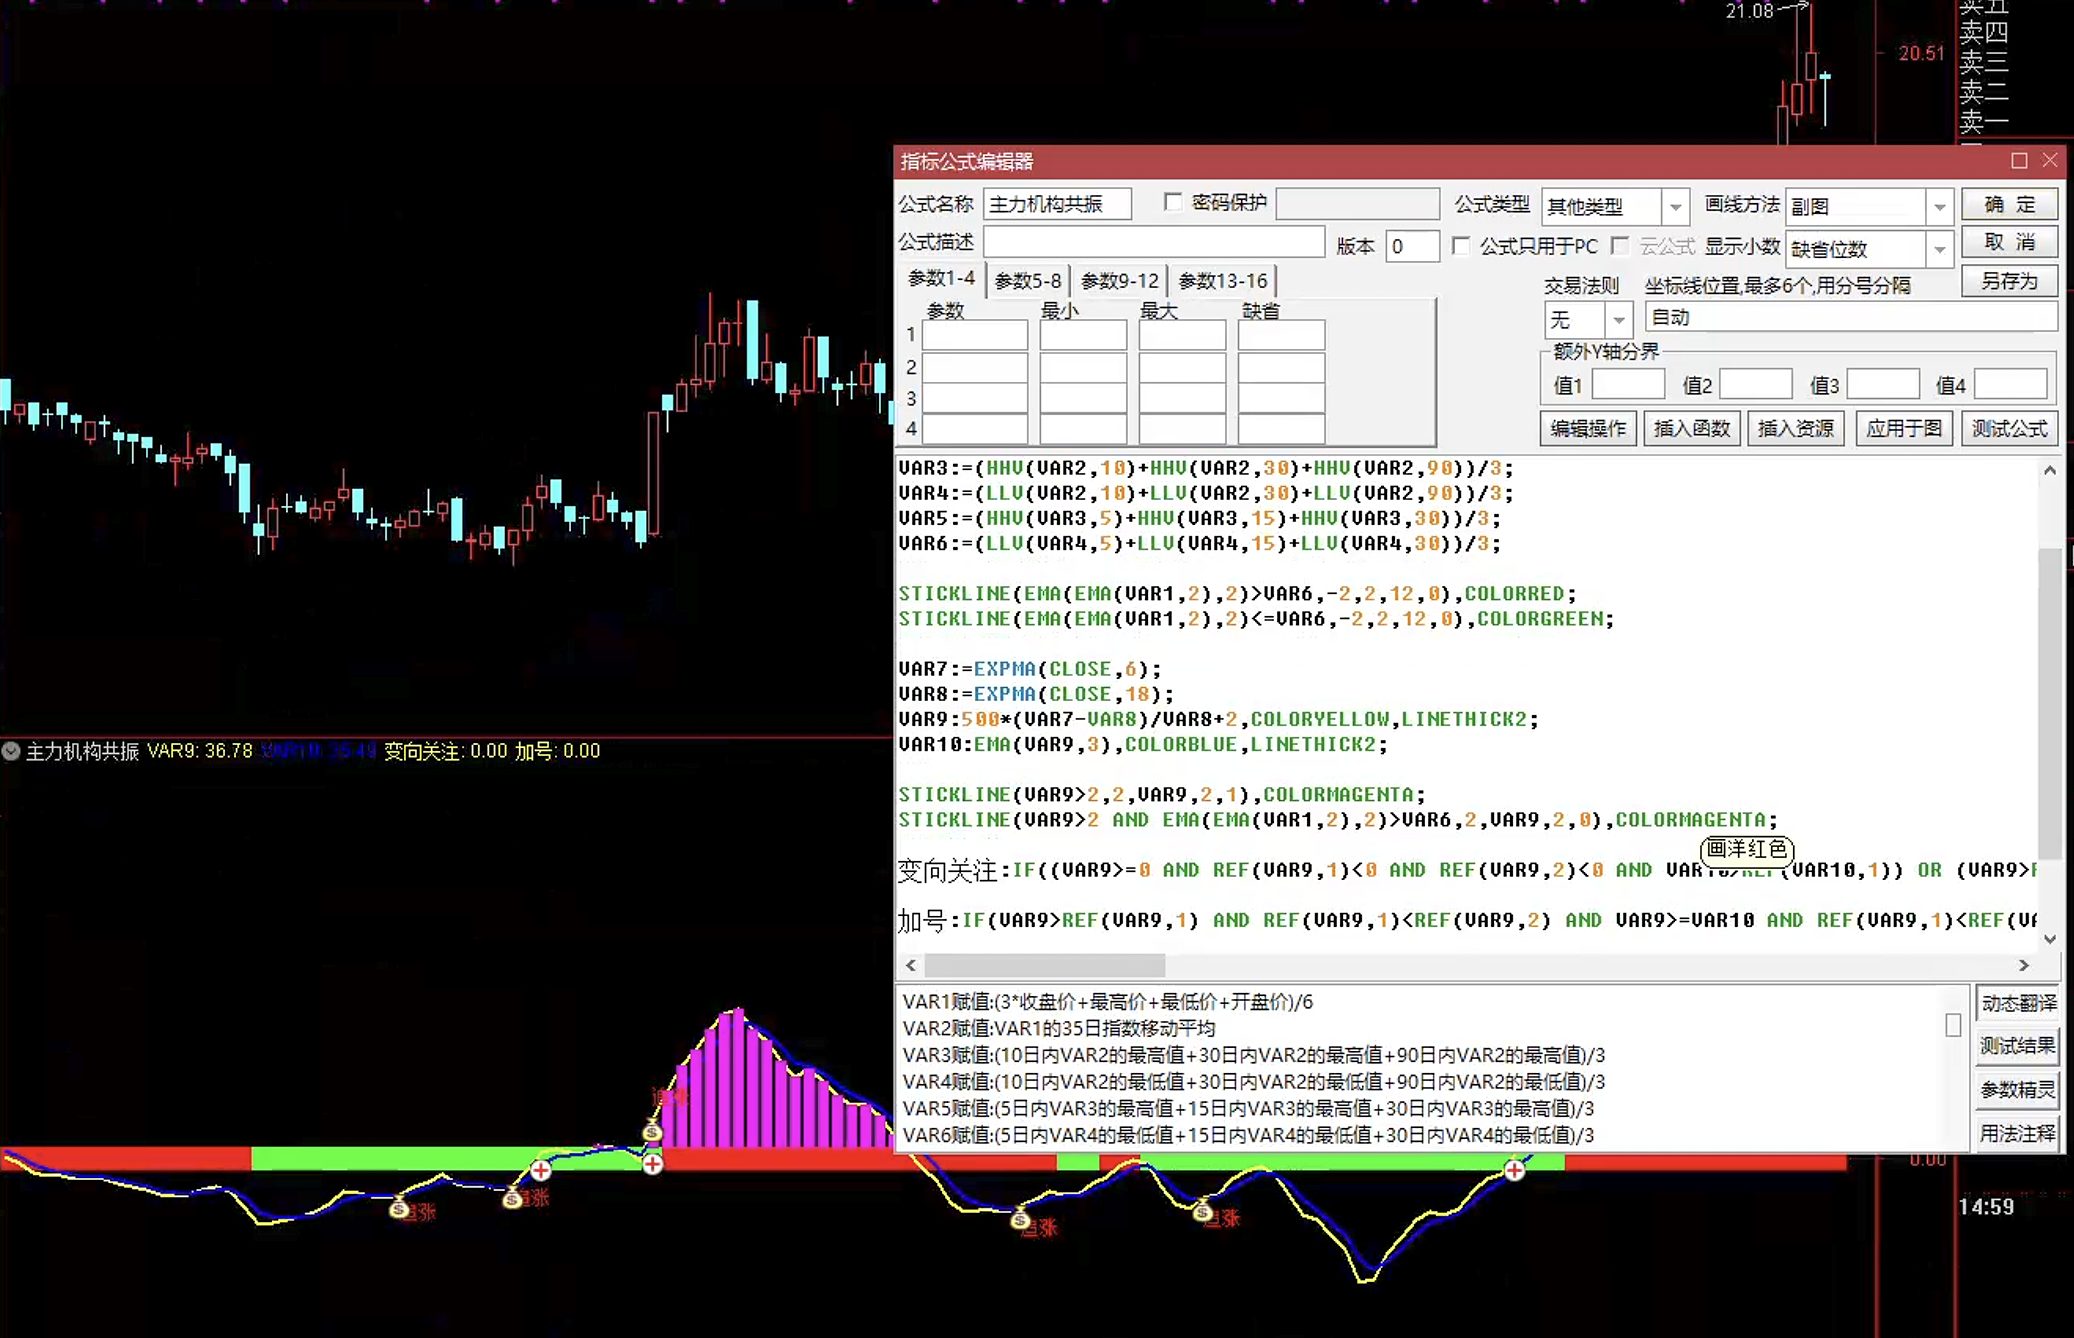Click the 值4 input field
The width and height of the screenshot is (2074, 1338).
pyautogui.click(x=2010, y=384)
